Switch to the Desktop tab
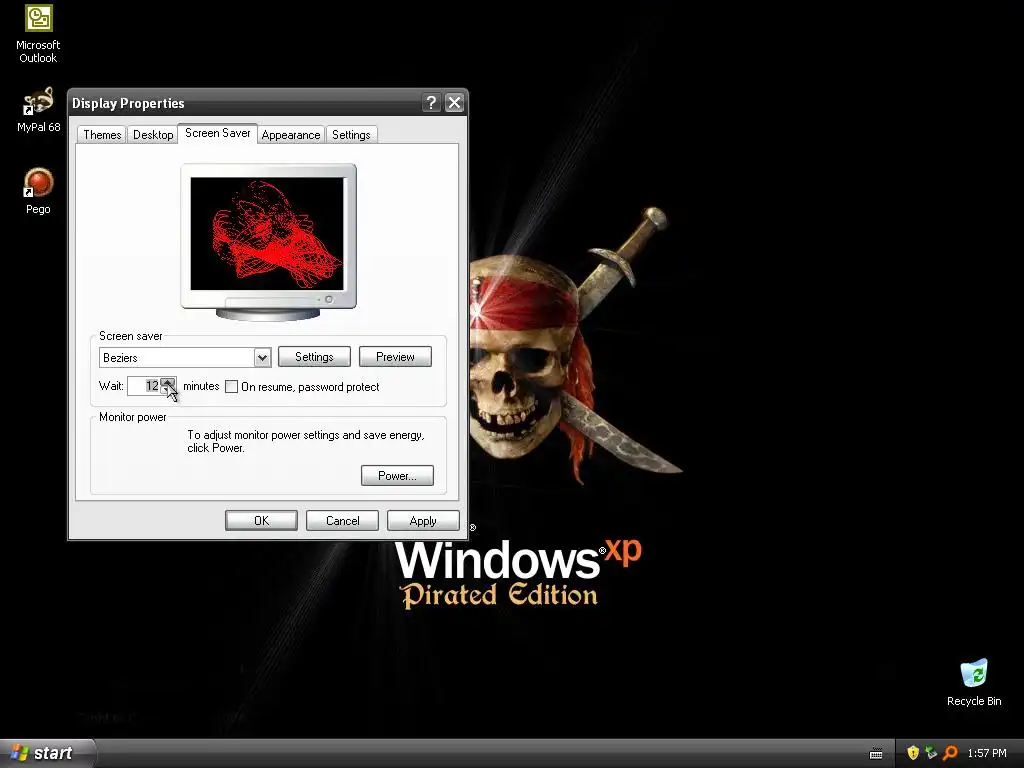This screenshot has height=768, width=1024. (153, 135)
